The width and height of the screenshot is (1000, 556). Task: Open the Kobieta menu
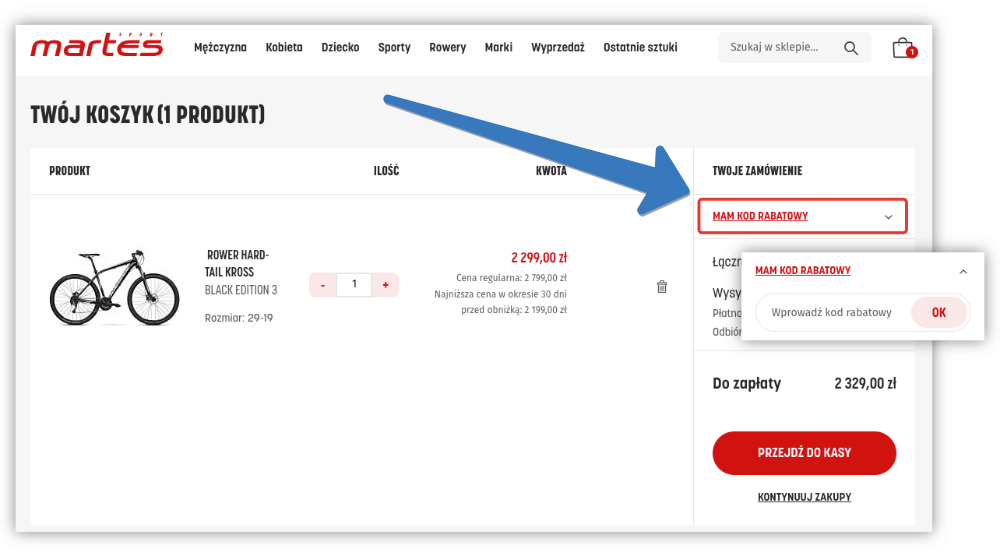tap(284, 48)
